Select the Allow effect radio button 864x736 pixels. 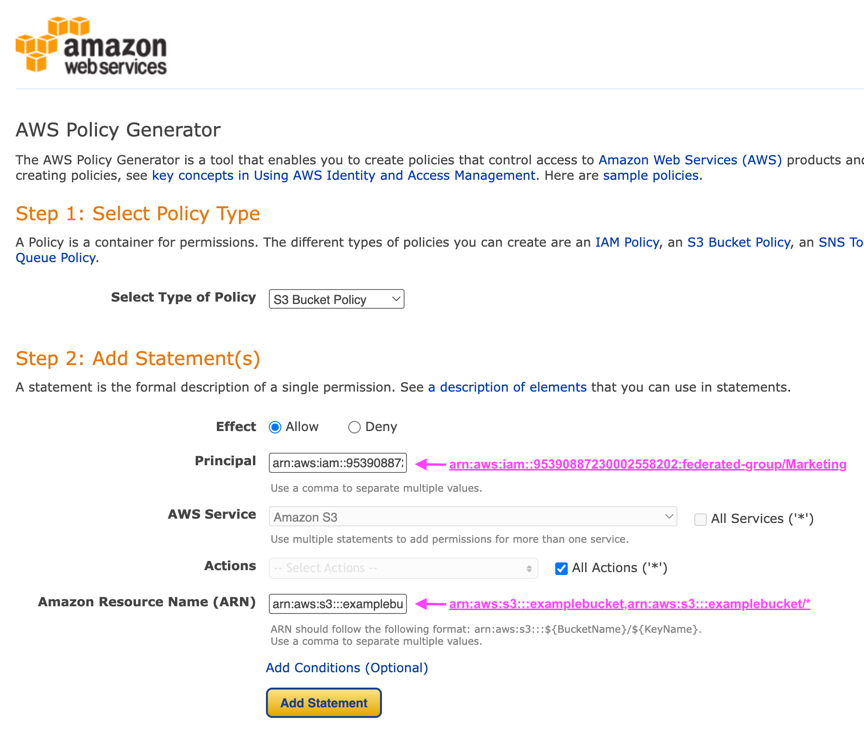(x=275, y=427)
